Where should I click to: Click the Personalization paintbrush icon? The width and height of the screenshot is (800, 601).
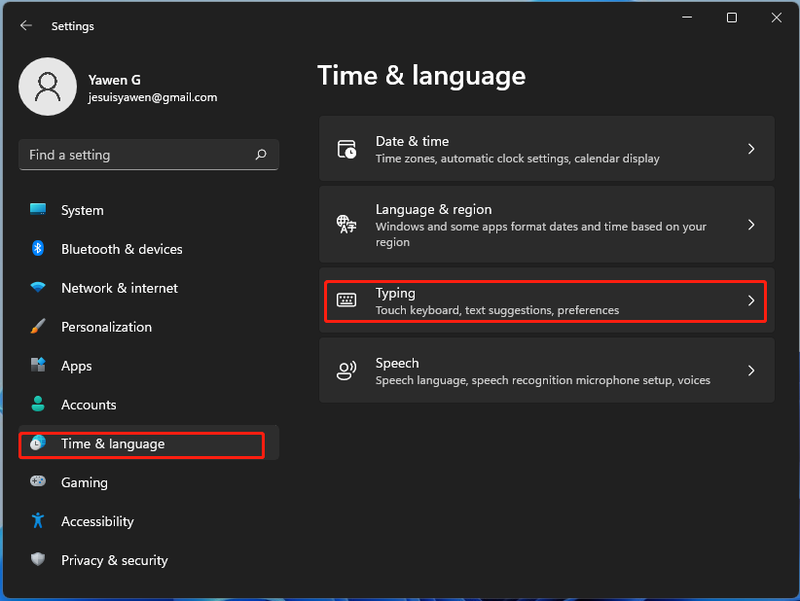38,327
